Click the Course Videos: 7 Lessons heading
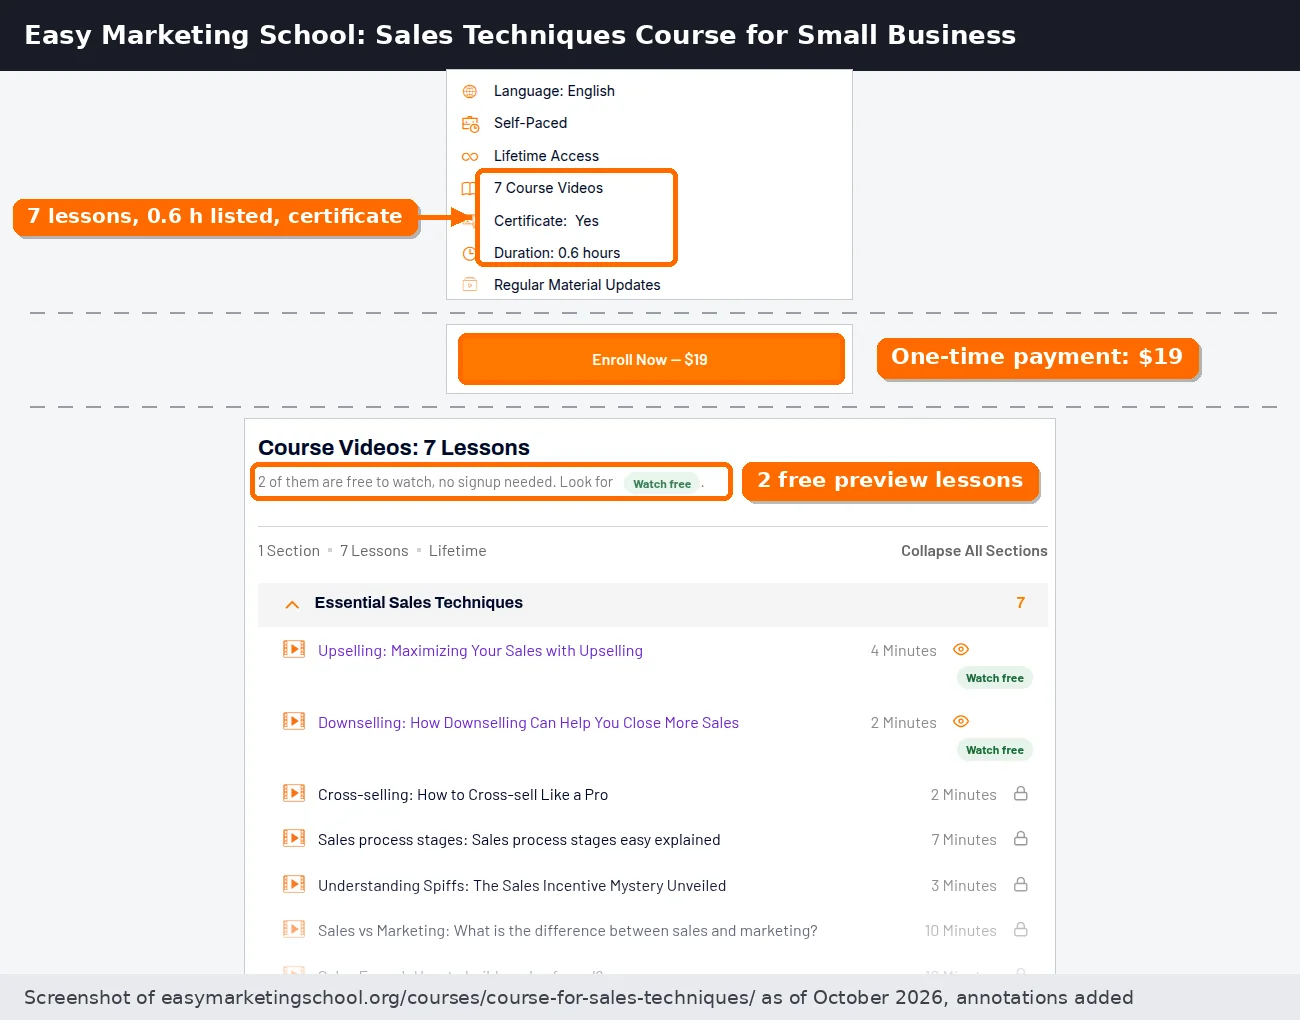The width and height of the screenshot is (1300, 1020). [394, 448]
